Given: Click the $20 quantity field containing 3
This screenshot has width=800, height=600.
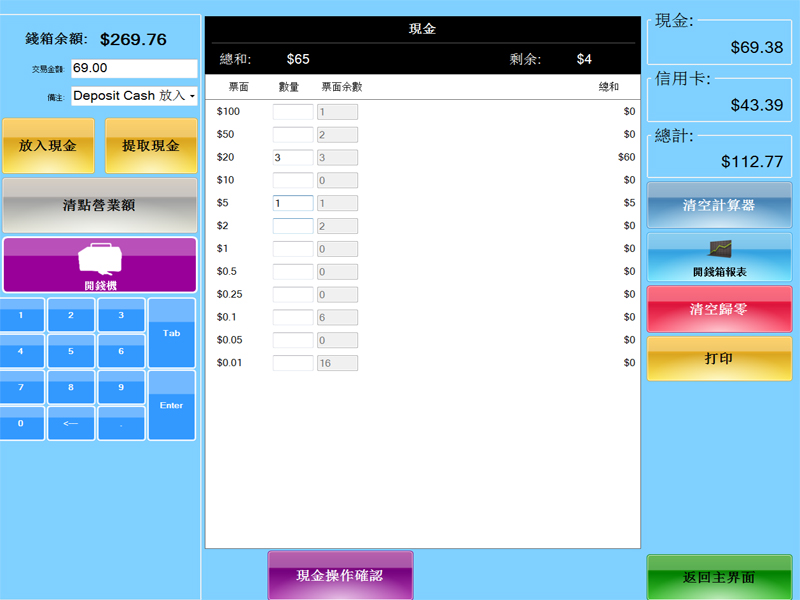Looking at the screenshot, I should coord(293,158).
